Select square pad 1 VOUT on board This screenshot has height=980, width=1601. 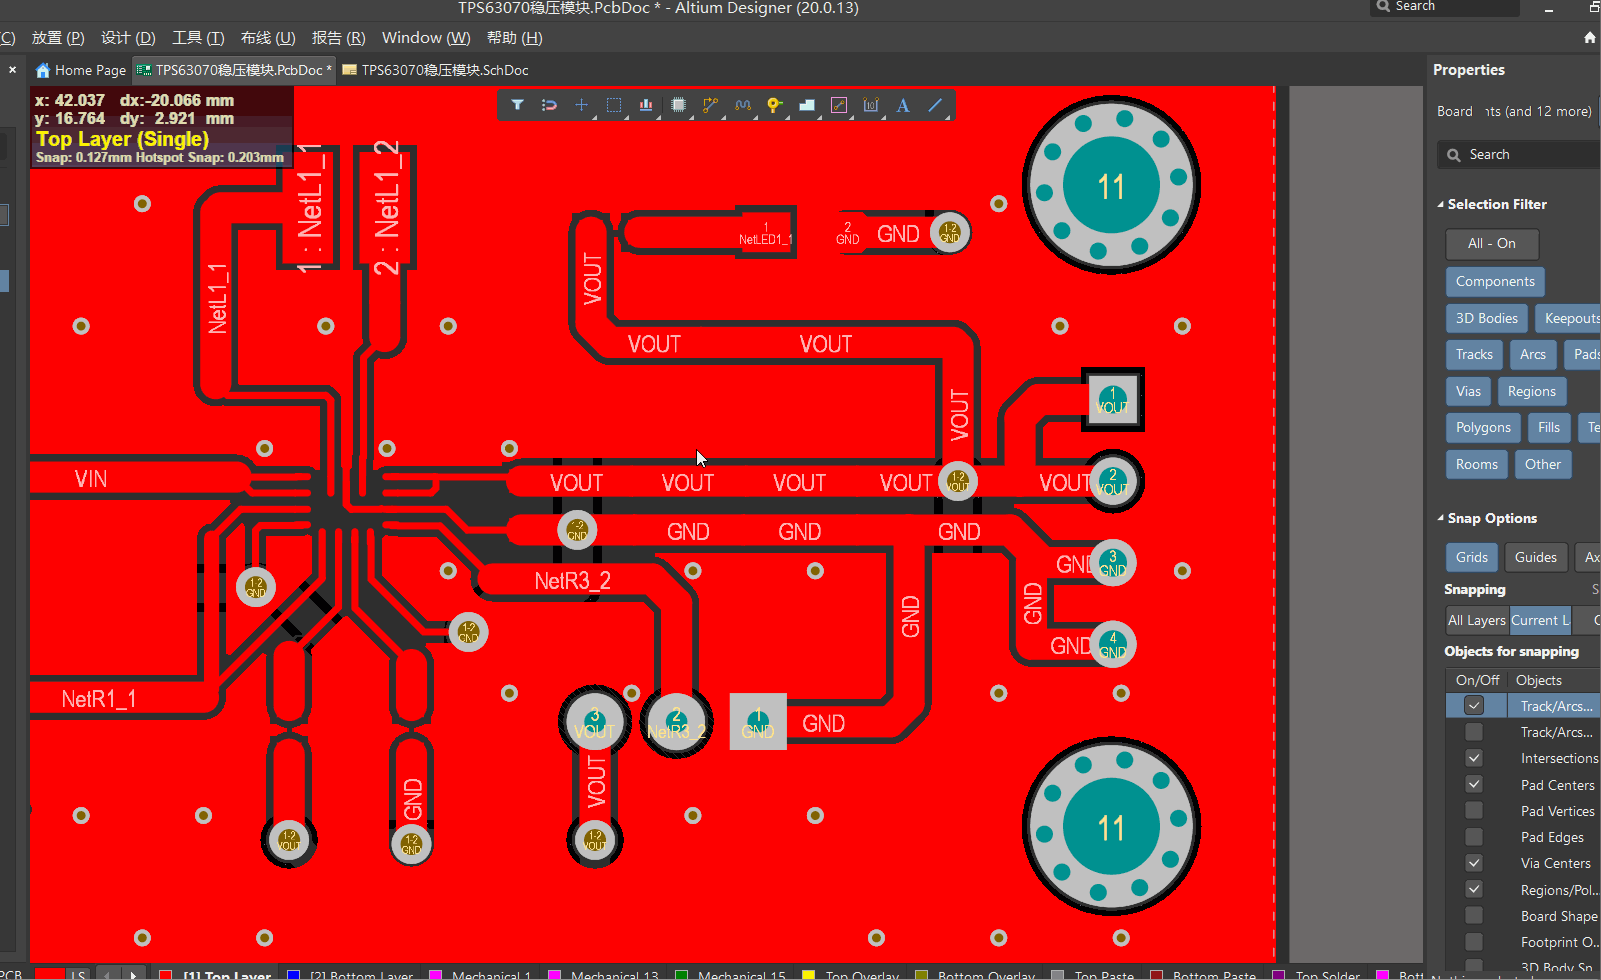(x=1112, y=400)
